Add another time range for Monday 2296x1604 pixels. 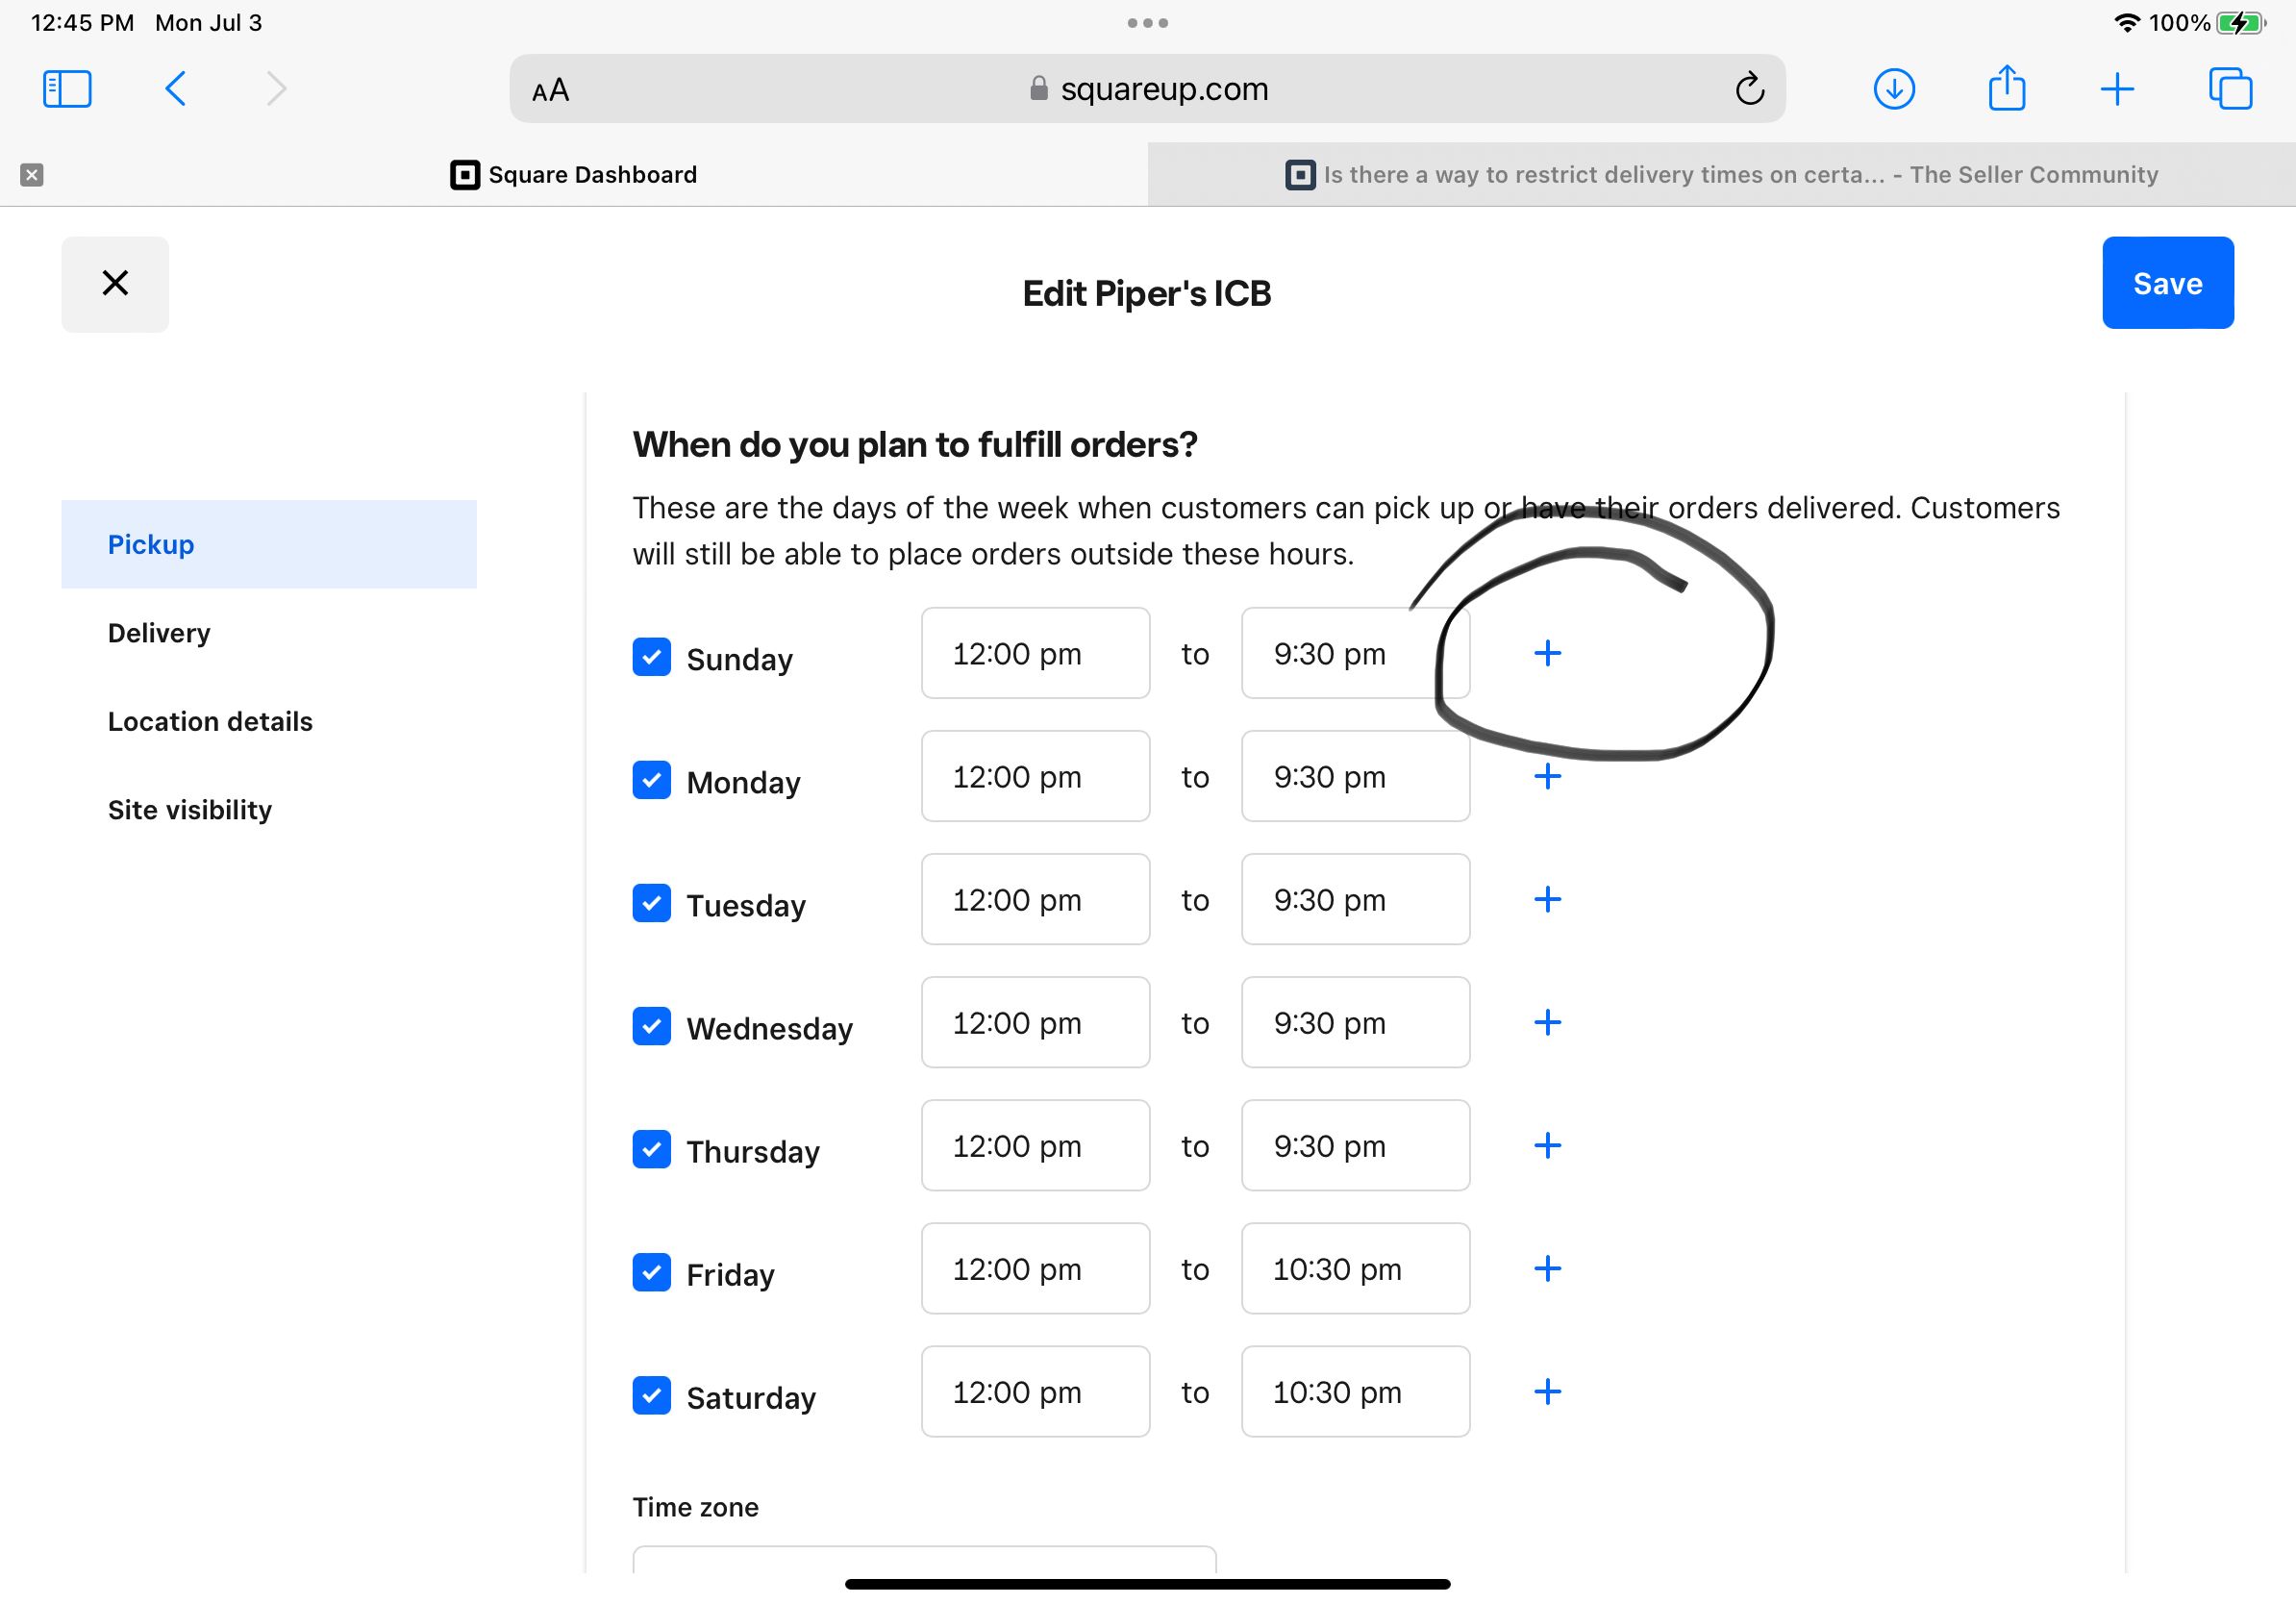click(x=1547, y=776)
